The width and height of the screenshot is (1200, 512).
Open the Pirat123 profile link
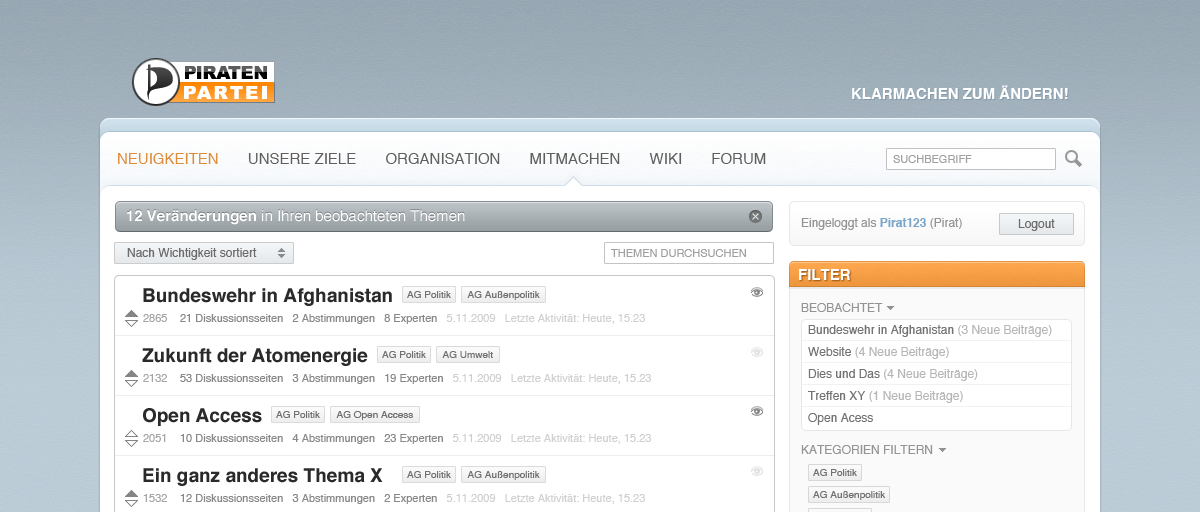902,223
